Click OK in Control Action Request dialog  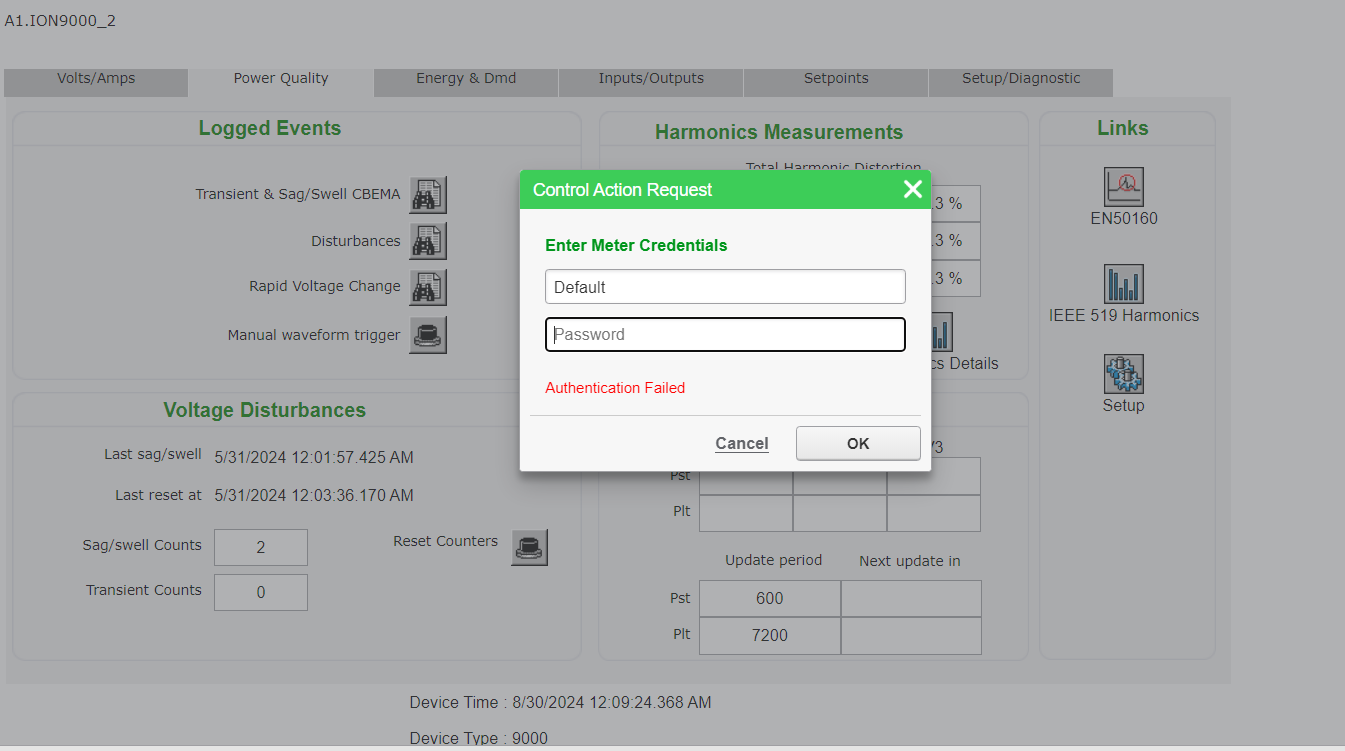pyautogui.click(x=858, y=443)
